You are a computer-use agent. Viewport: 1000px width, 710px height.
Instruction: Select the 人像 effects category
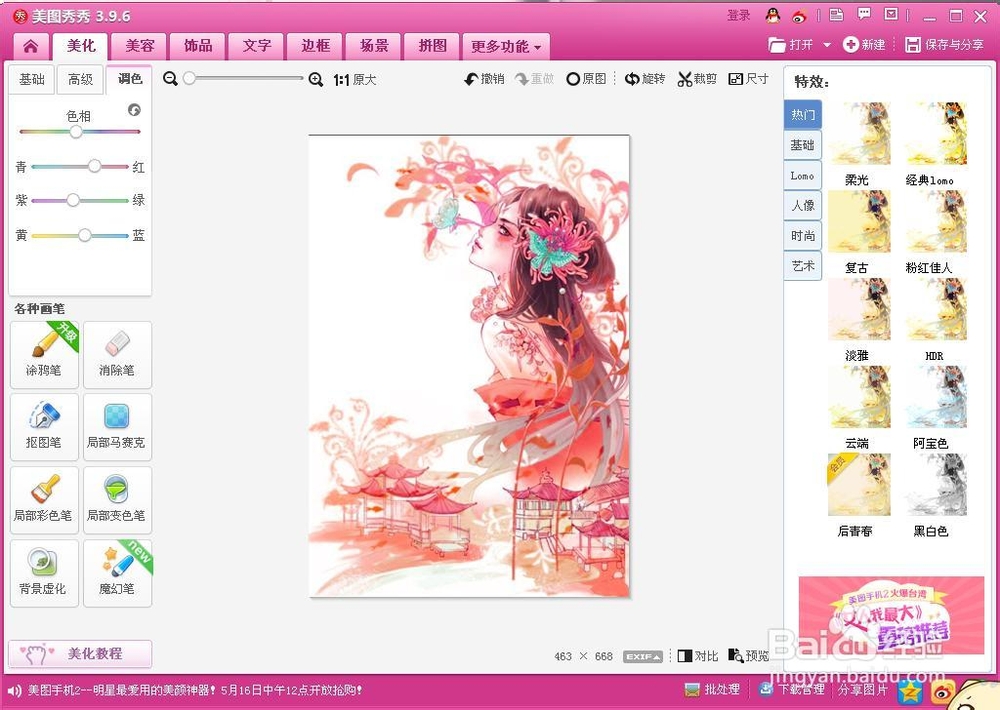pos(803,205)
